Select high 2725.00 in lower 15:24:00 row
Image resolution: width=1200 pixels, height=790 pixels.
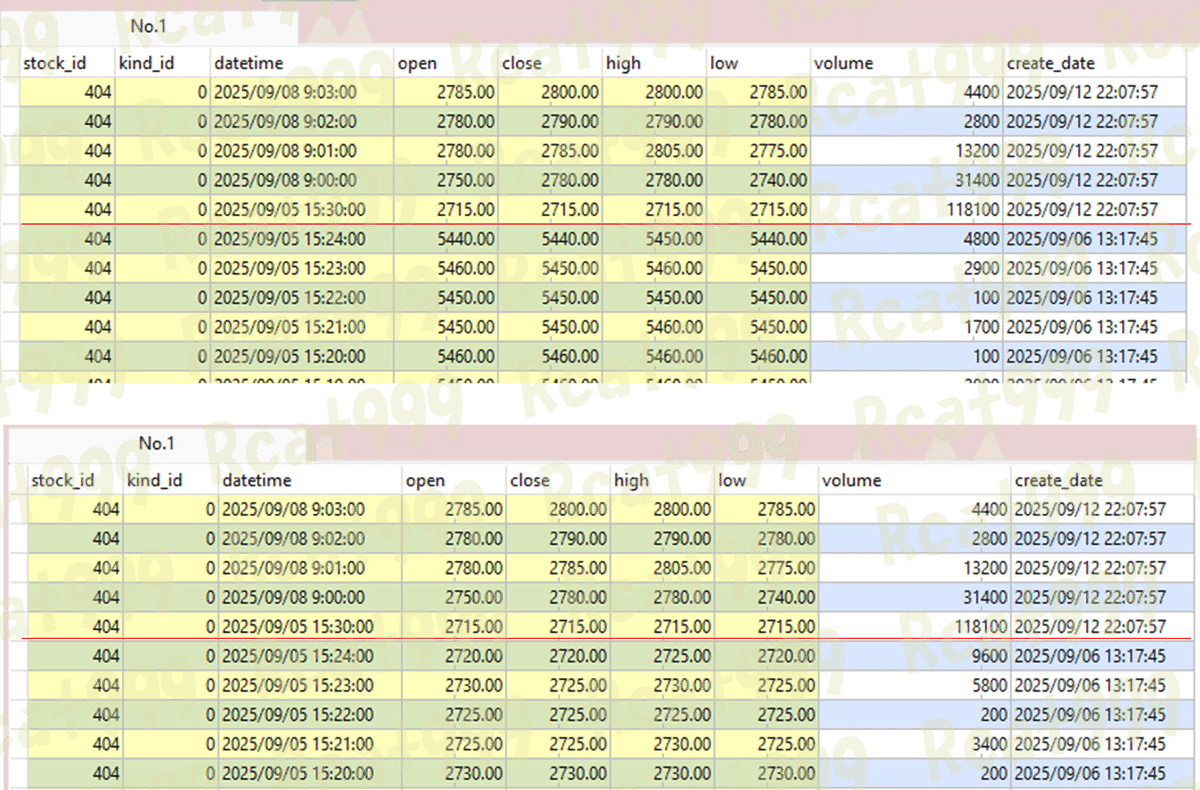click(x=662, y=656)
